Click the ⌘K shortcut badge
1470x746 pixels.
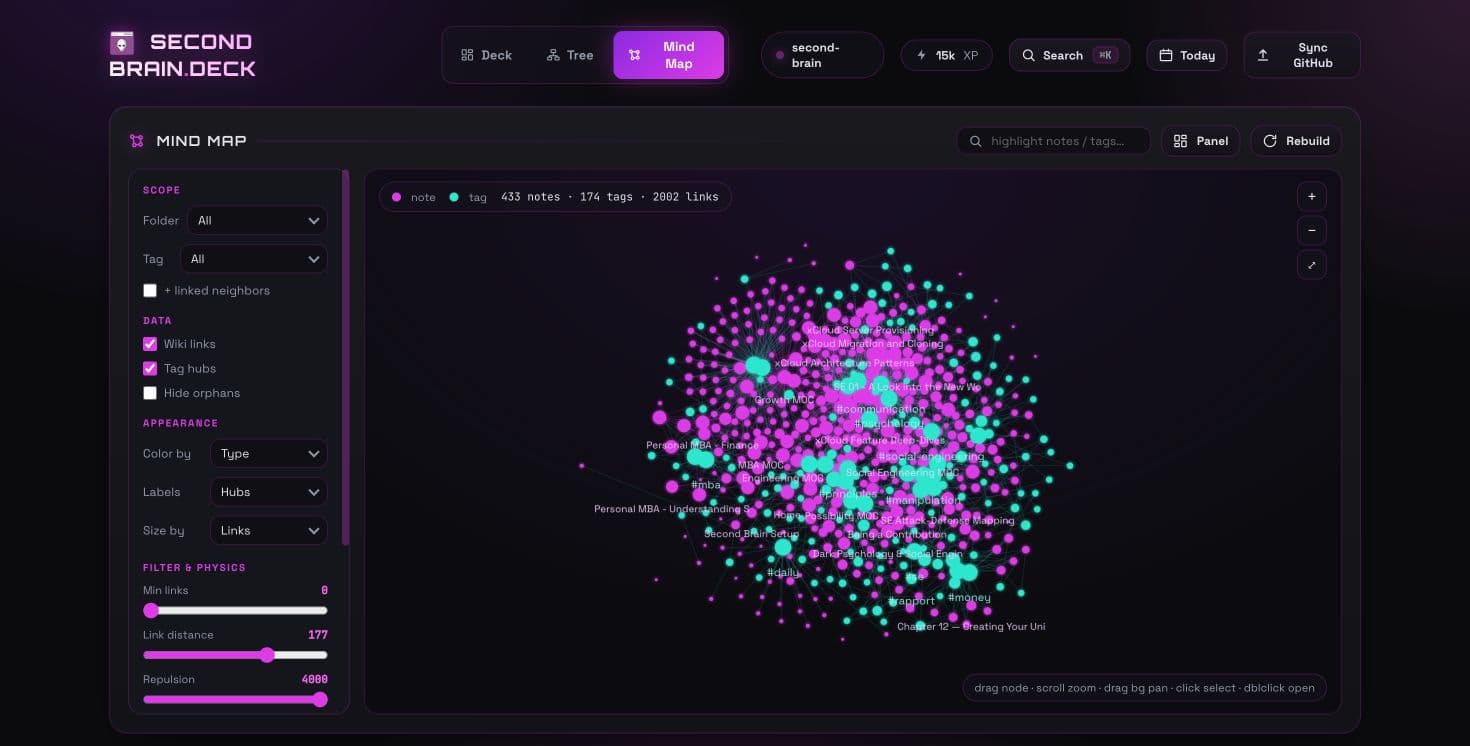tap(1105, 55)
